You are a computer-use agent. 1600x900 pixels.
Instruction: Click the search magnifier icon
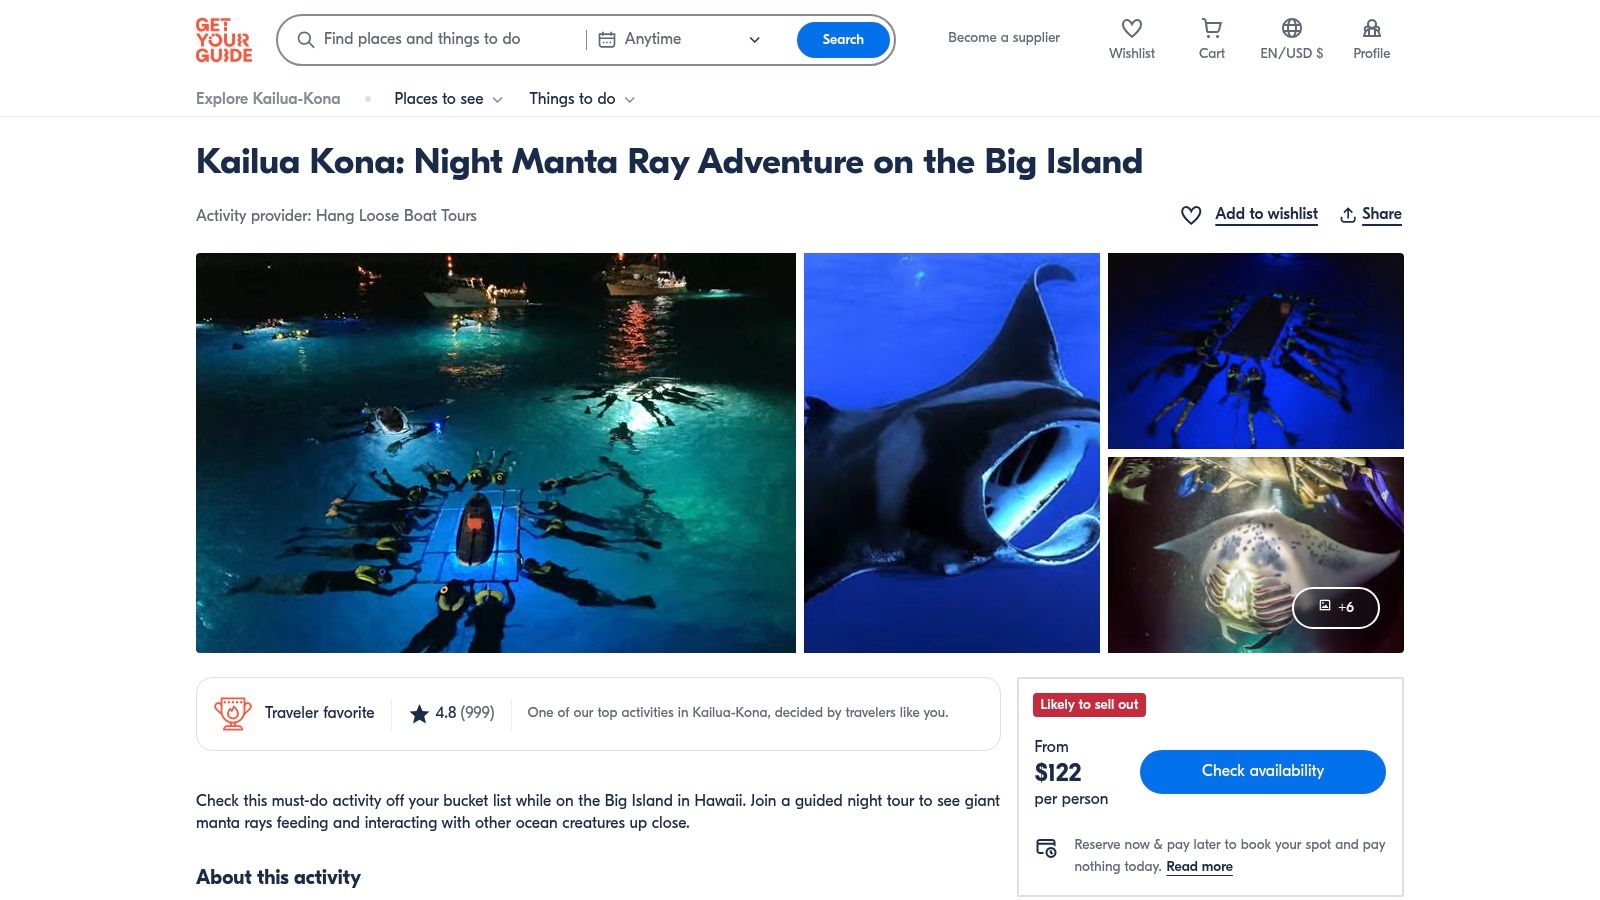[x=306, y=40]
